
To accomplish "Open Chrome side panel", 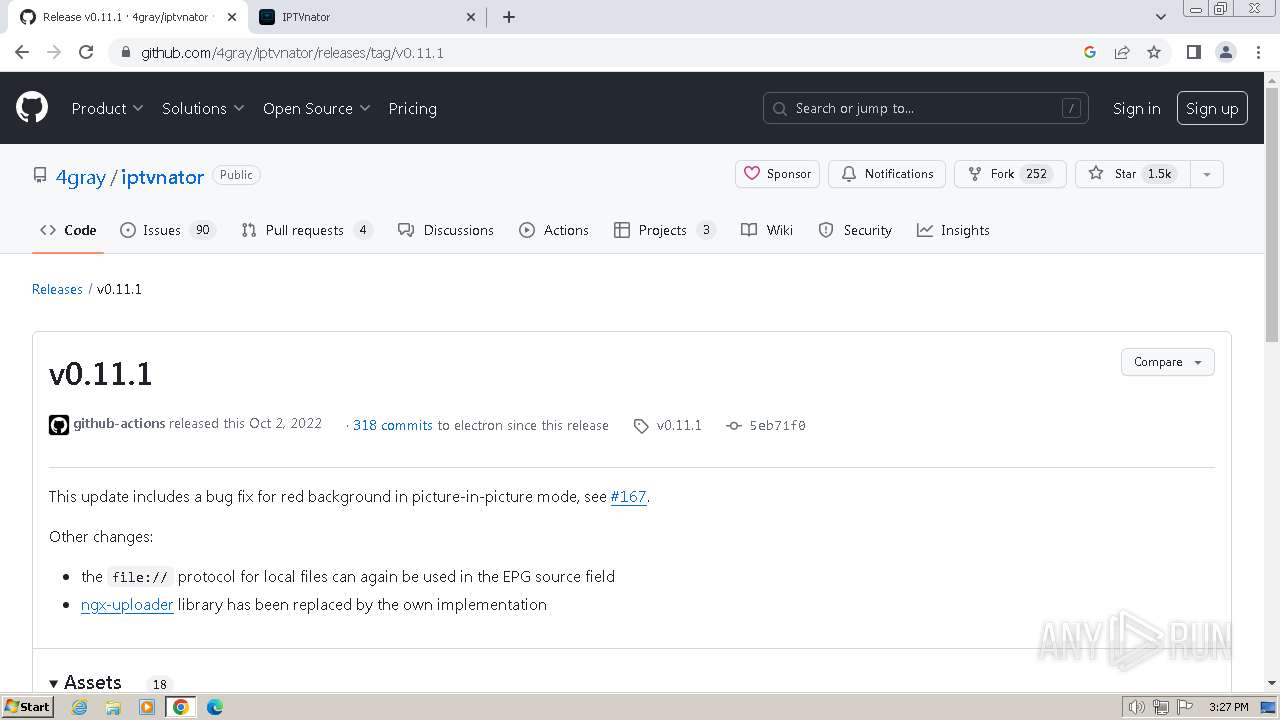I will 1193,52.
